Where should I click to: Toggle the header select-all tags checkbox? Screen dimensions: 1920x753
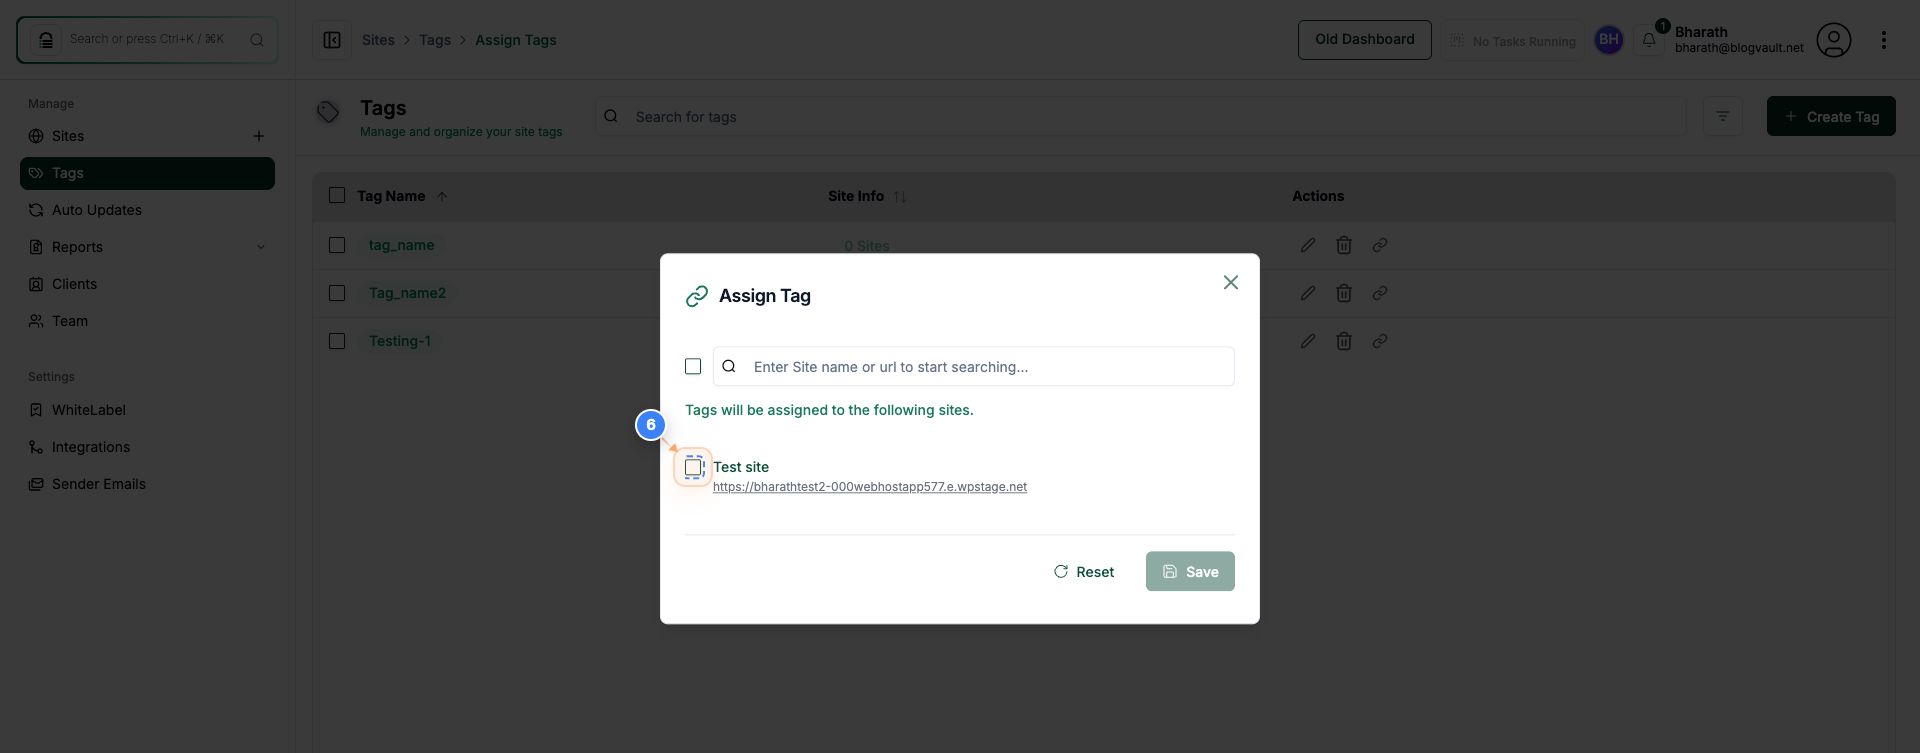[x=337, y=196]
